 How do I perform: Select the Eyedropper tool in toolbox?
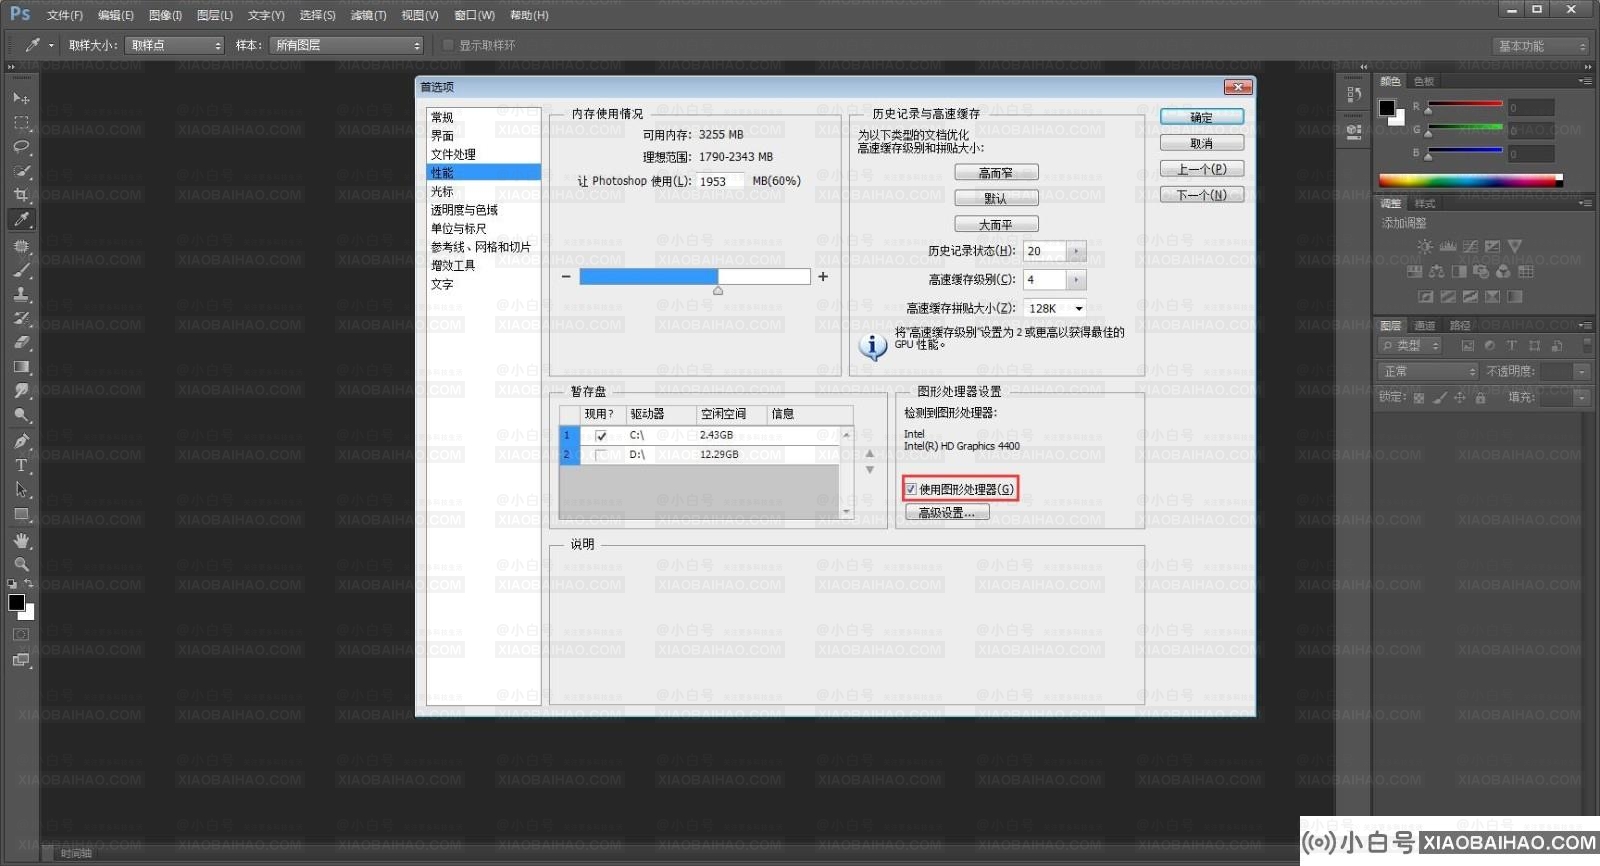21,219
